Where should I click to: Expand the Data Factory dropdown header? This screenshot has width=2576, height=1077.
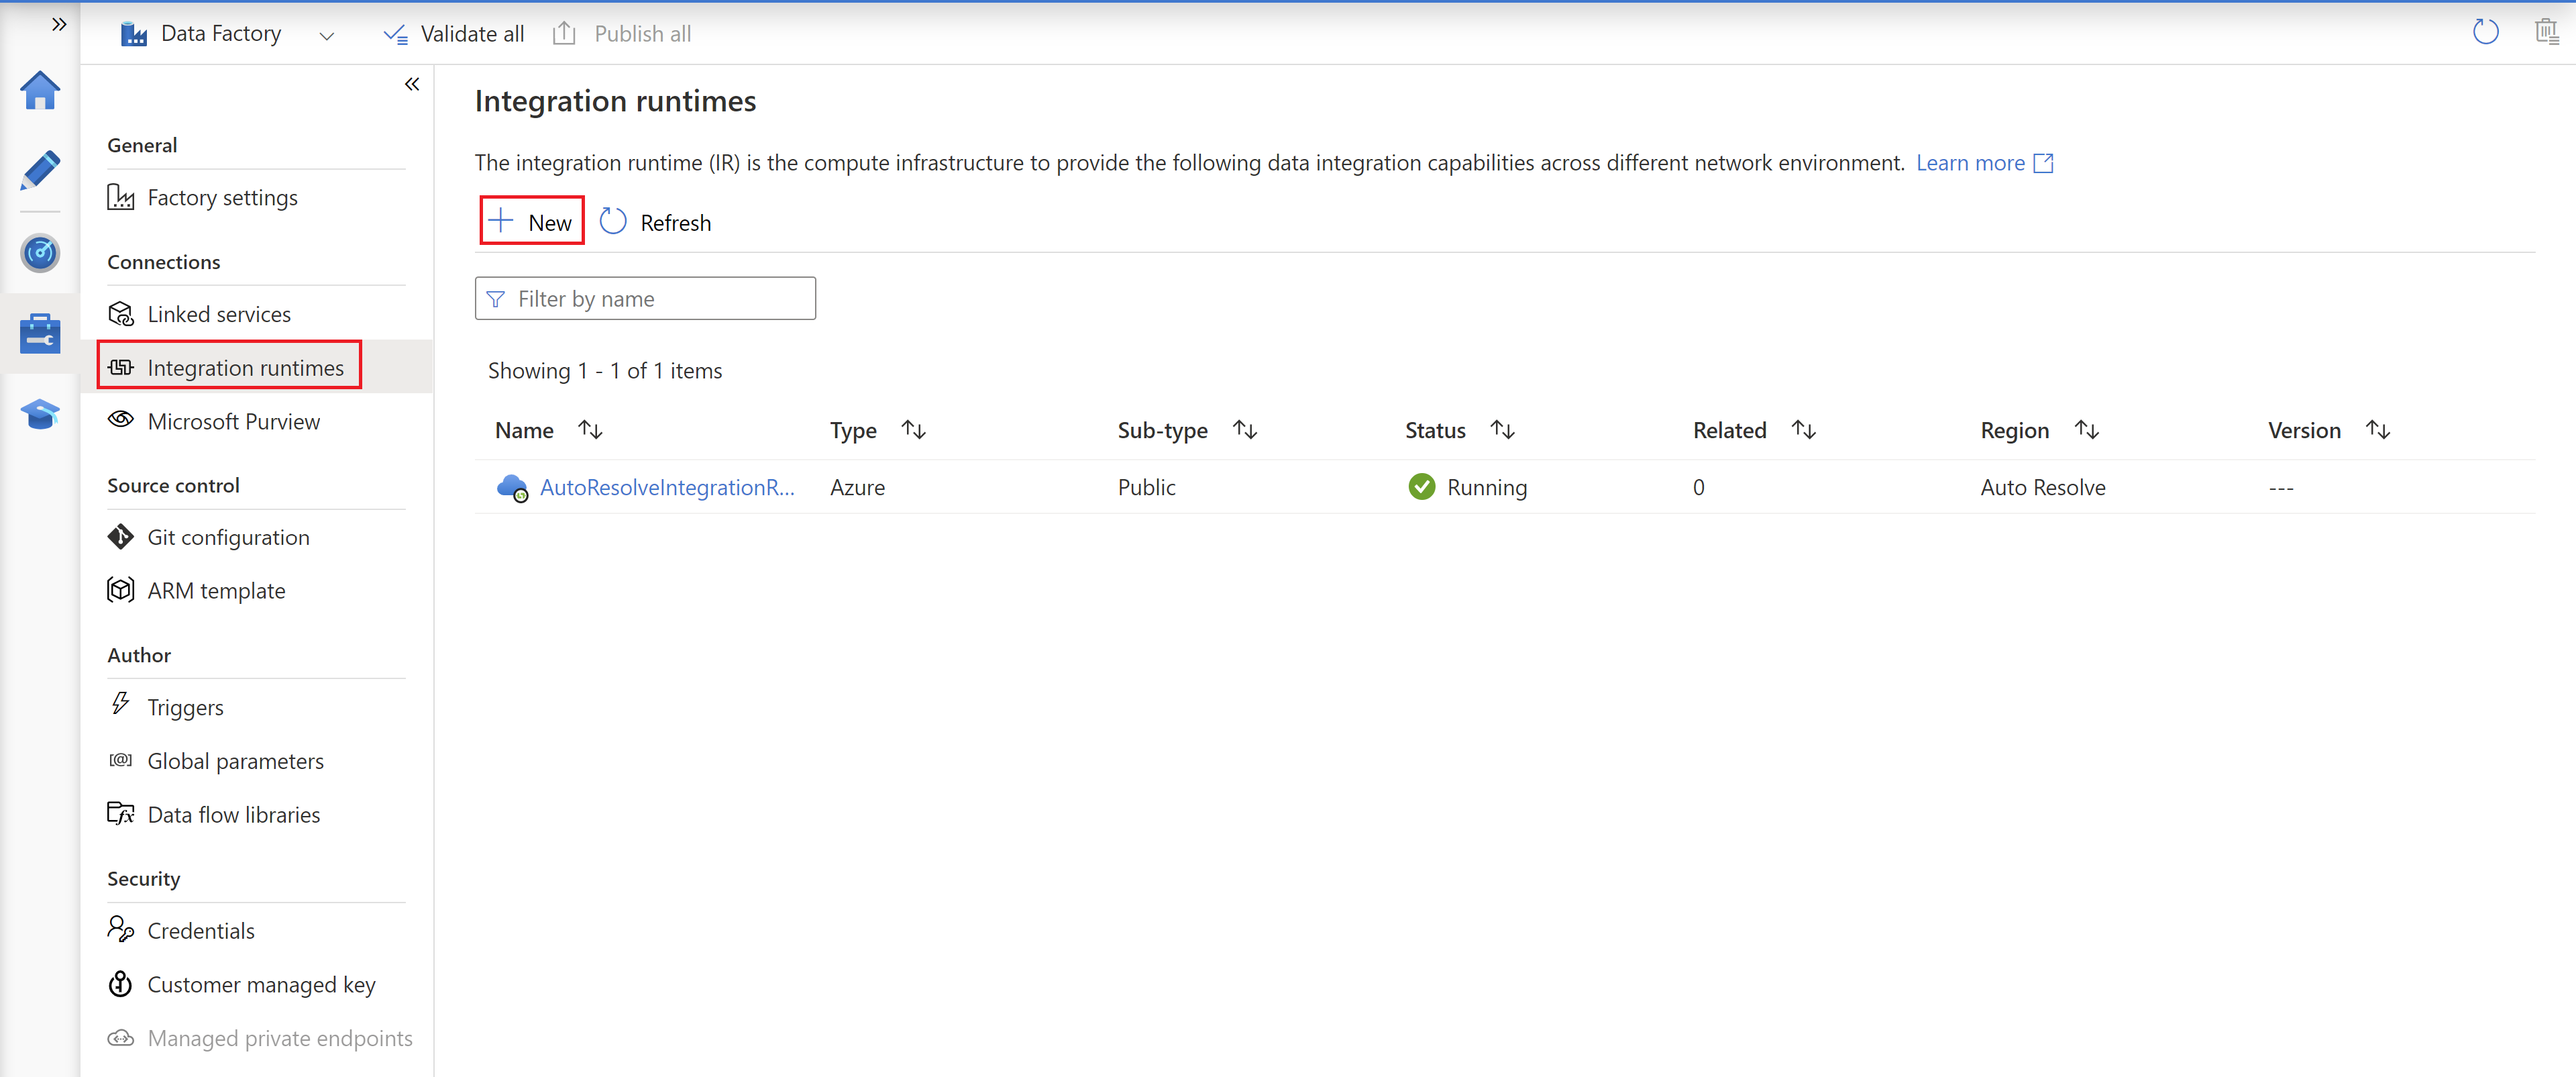[329, 33]
